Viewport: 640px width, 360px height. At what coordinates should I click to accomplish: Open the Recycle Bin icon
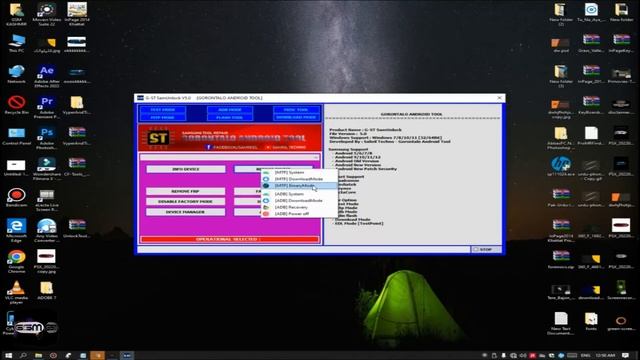pyautogui.click(x=16, y=105)
